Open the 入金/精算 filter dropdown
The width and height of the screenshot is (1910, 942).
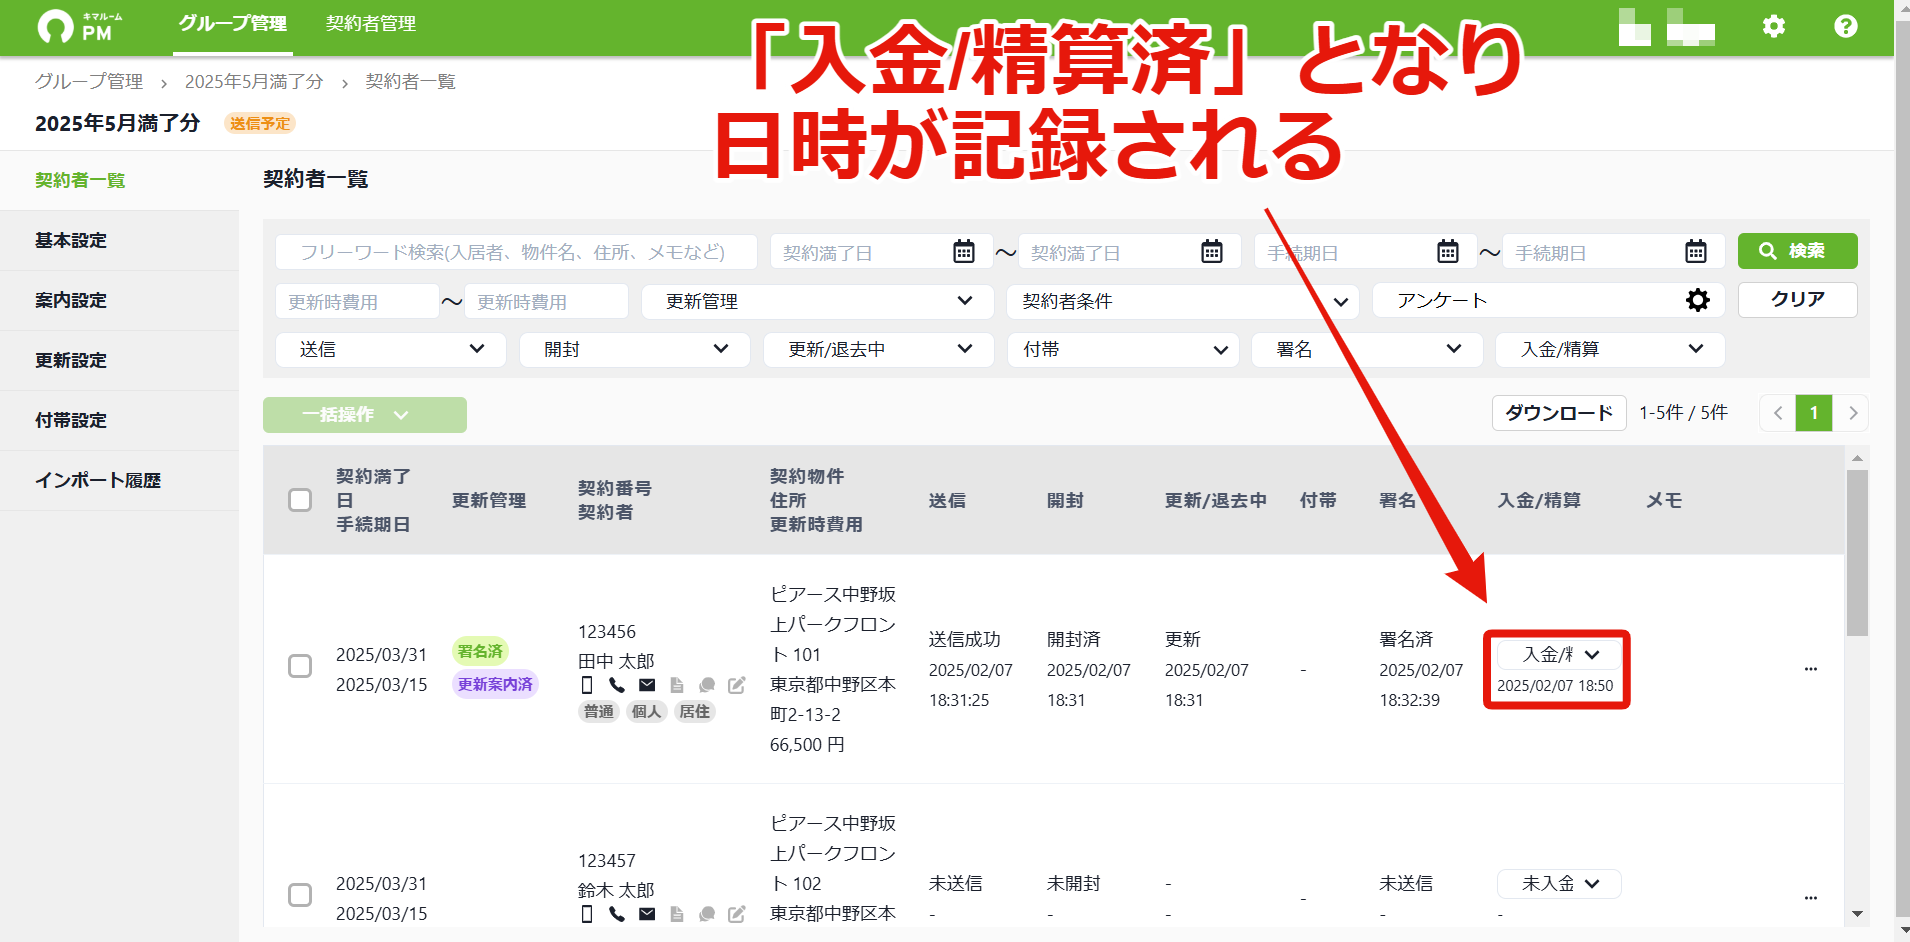click(1610, 349)
